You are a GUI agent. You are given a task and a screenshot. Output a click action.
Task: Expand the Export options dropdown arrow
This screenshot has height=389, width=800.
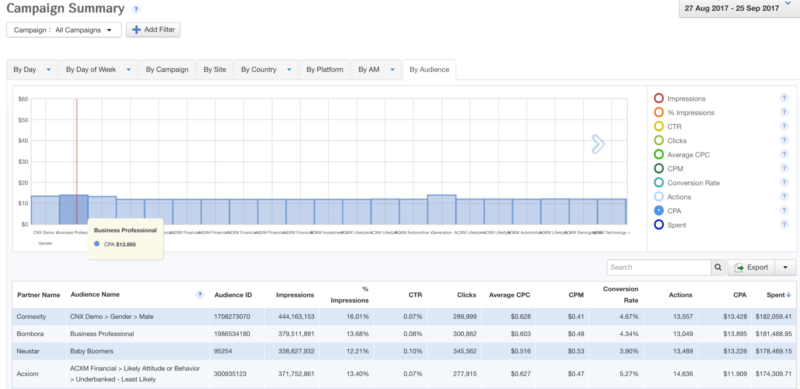[x=785, y=268]
